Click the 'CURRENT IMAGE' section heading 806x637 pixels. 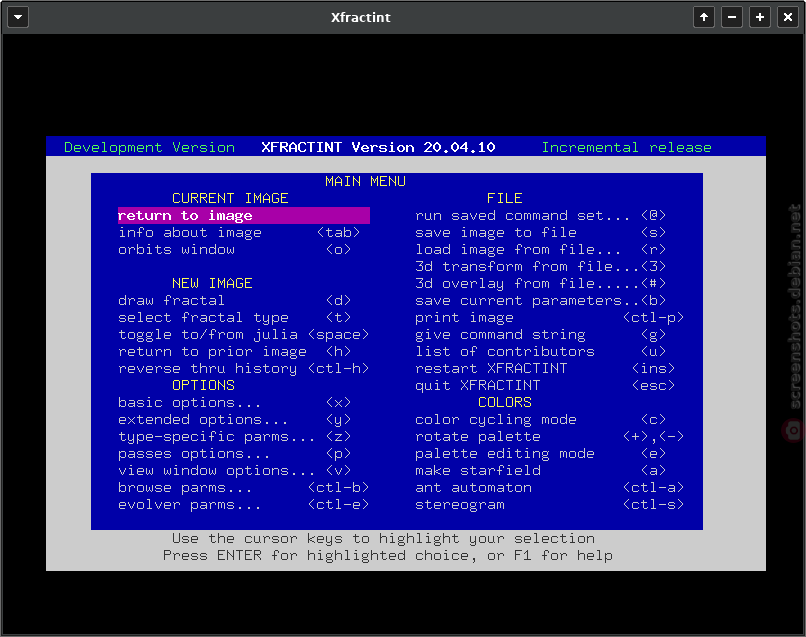tap(230, 198)
